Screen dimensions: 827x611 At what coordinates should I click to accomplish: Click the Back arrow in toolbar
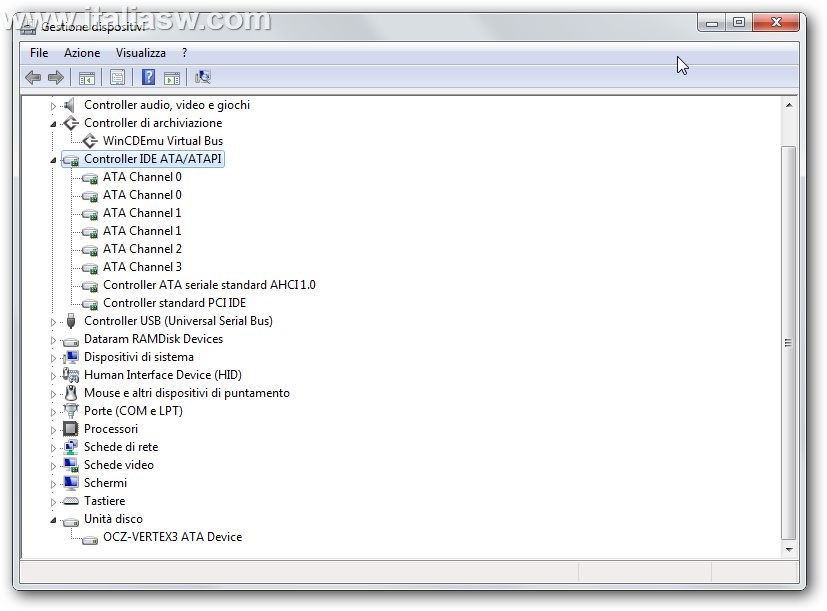coord(33,77)
